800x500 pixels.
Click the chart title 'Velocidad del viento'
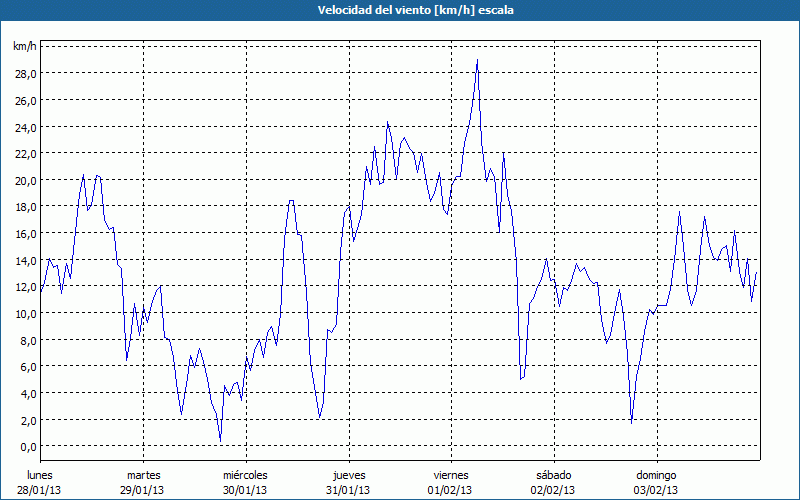pyautogui.click(x=400, y=10)
